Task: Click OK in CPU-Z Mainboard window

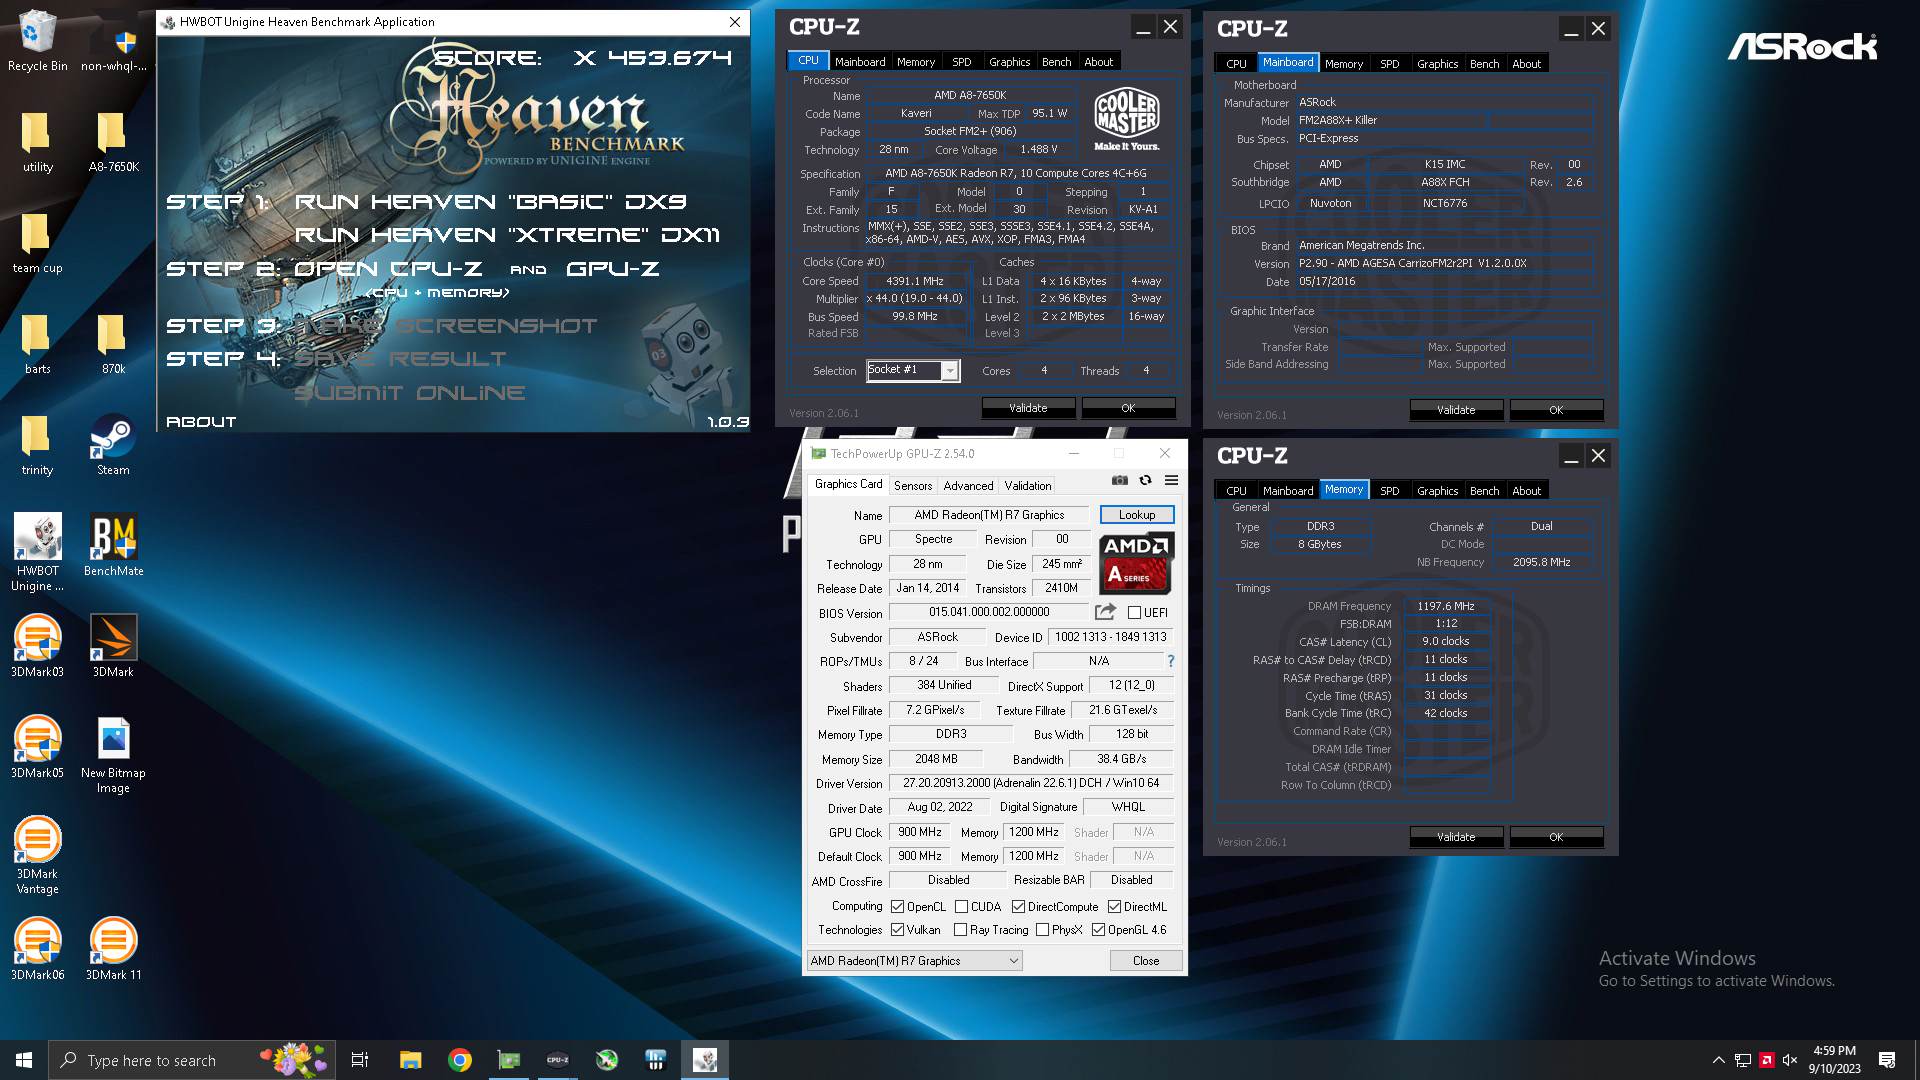Action: pyautogui.click(x=1556, y=410)
